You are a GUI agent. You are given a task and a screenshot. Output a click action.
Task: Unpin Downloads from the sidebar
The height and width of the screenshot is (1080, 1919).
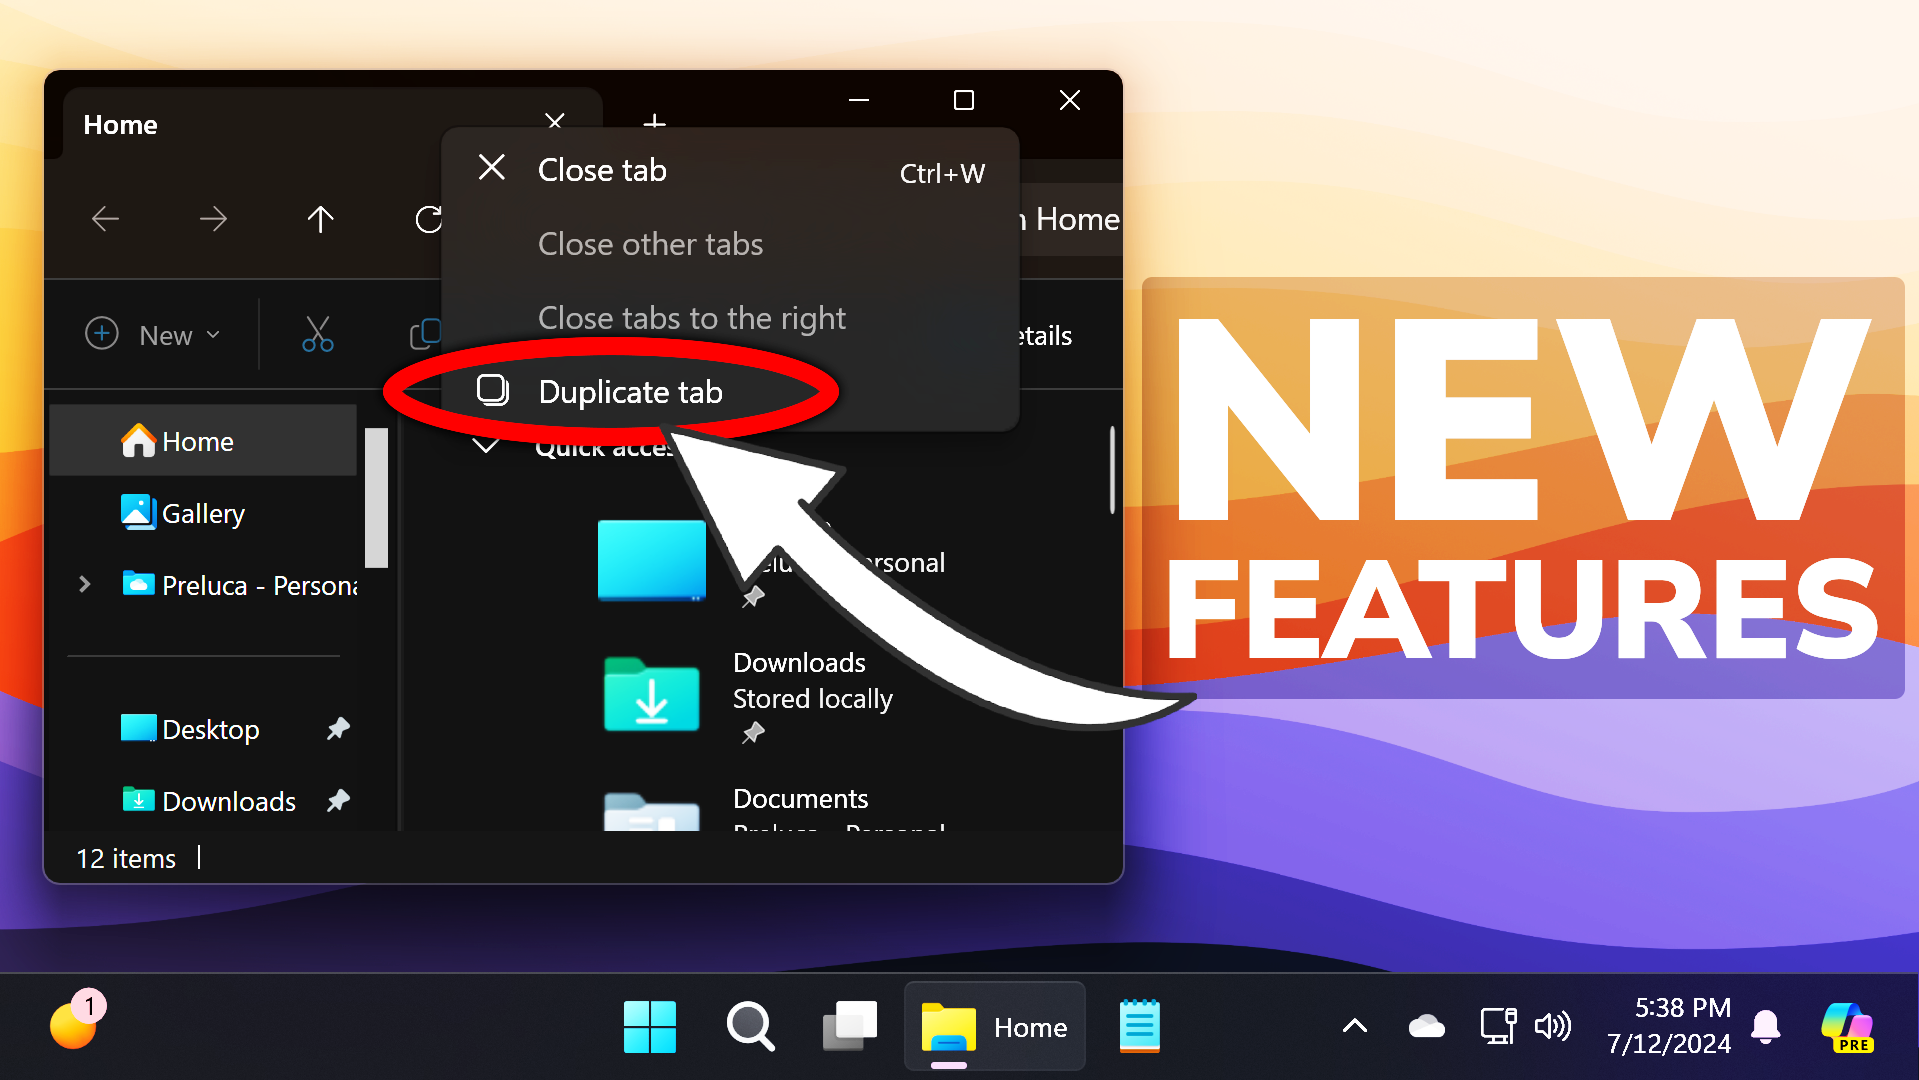coord(338,800)
